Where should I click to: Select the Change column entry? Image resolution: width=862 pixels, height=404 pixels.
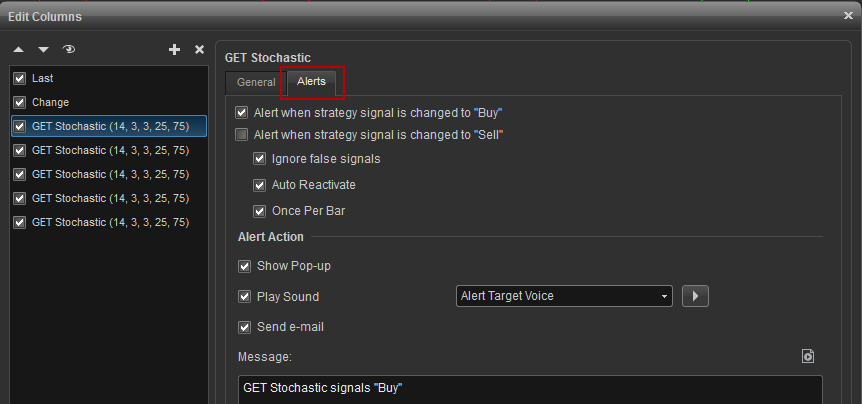[x=109, y=102]
